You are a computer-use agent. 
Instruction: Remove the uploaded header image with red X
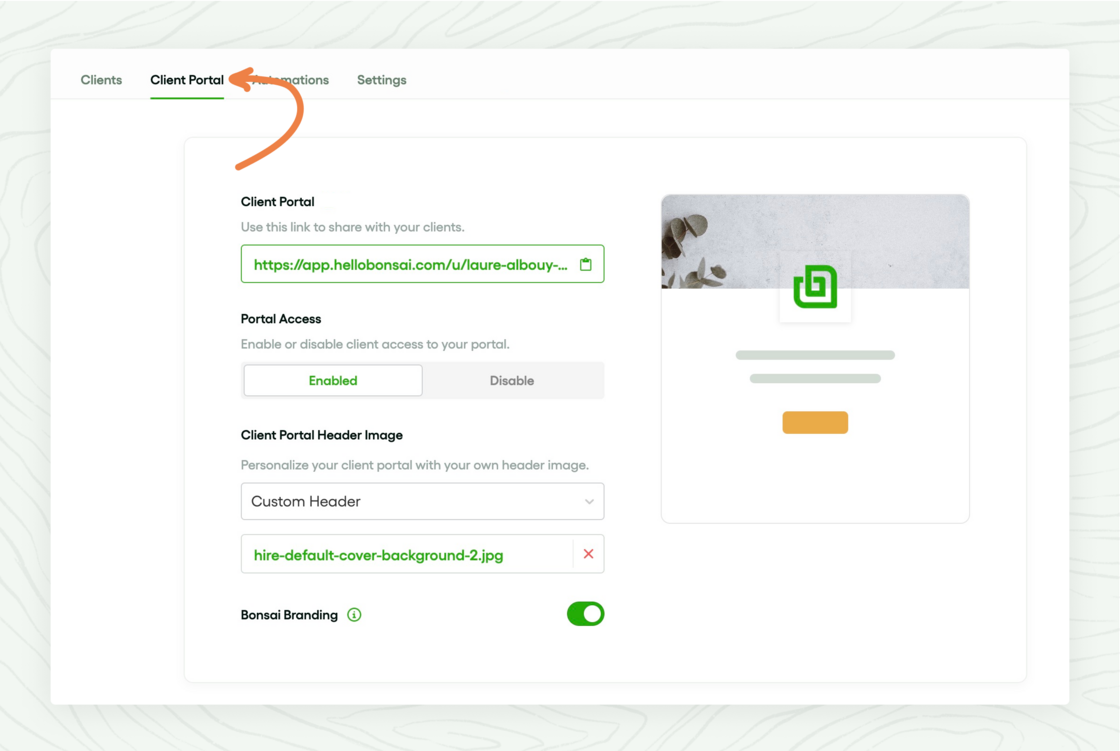(588, 554)
